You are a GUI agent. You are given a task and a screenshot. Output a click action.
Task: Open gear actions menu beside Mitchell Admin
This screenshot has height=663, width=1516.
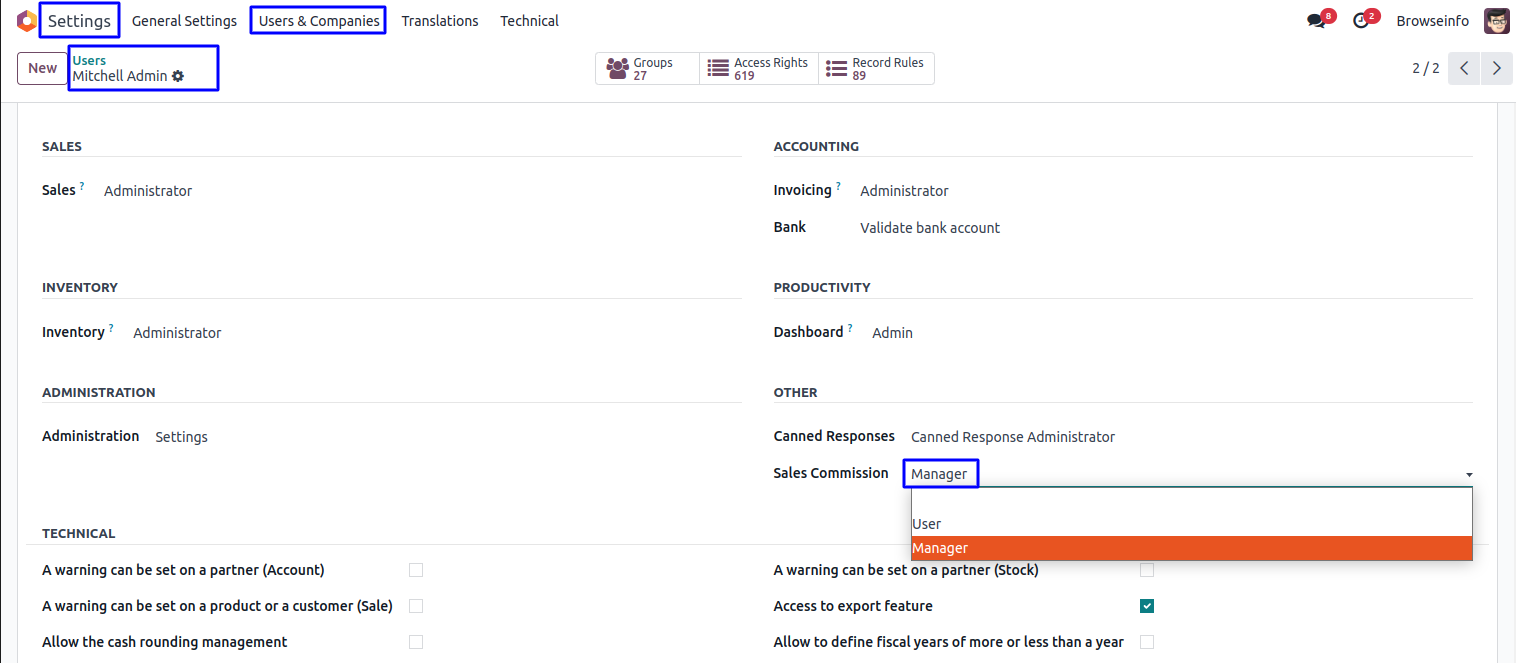(x=178, y=76)
